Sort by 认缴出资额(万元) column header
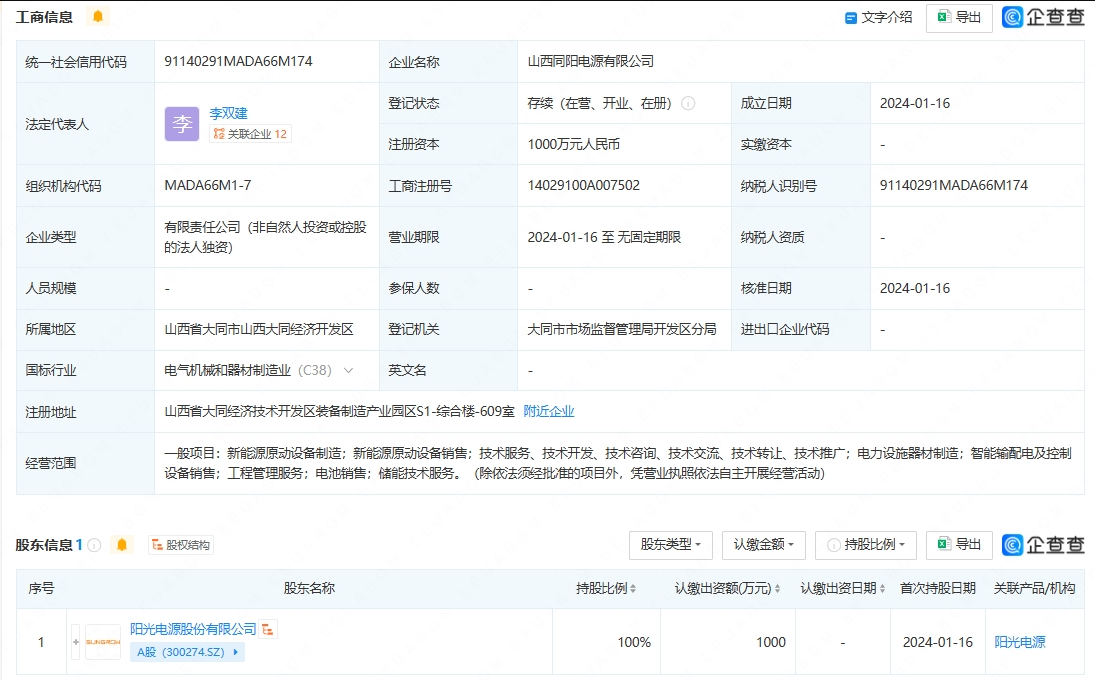The height and width of the screenshot is (680, 1095). (727, 589)
